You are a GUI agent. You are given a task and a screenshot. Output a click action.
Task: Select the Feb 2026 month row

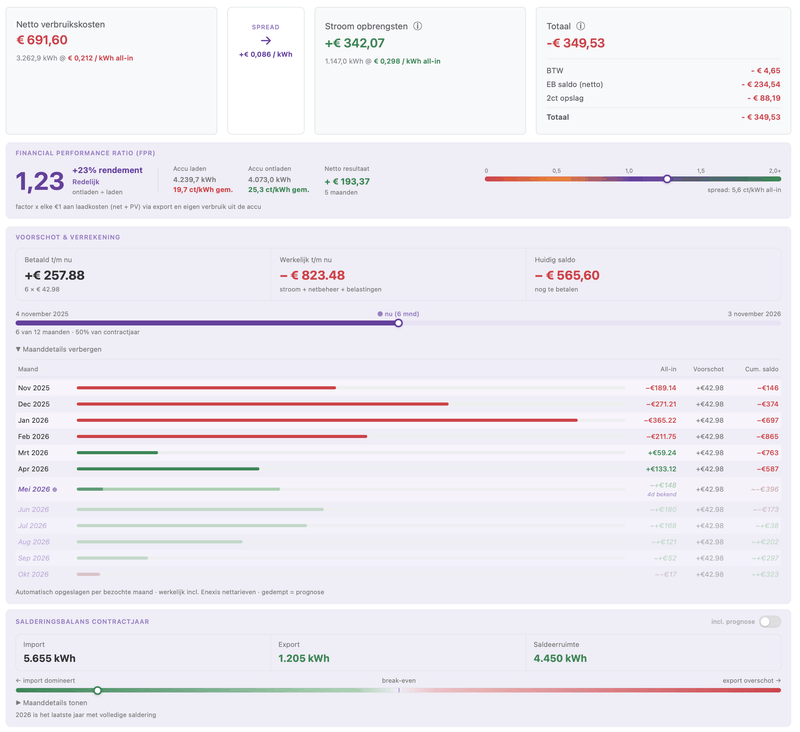click(398, 437)
